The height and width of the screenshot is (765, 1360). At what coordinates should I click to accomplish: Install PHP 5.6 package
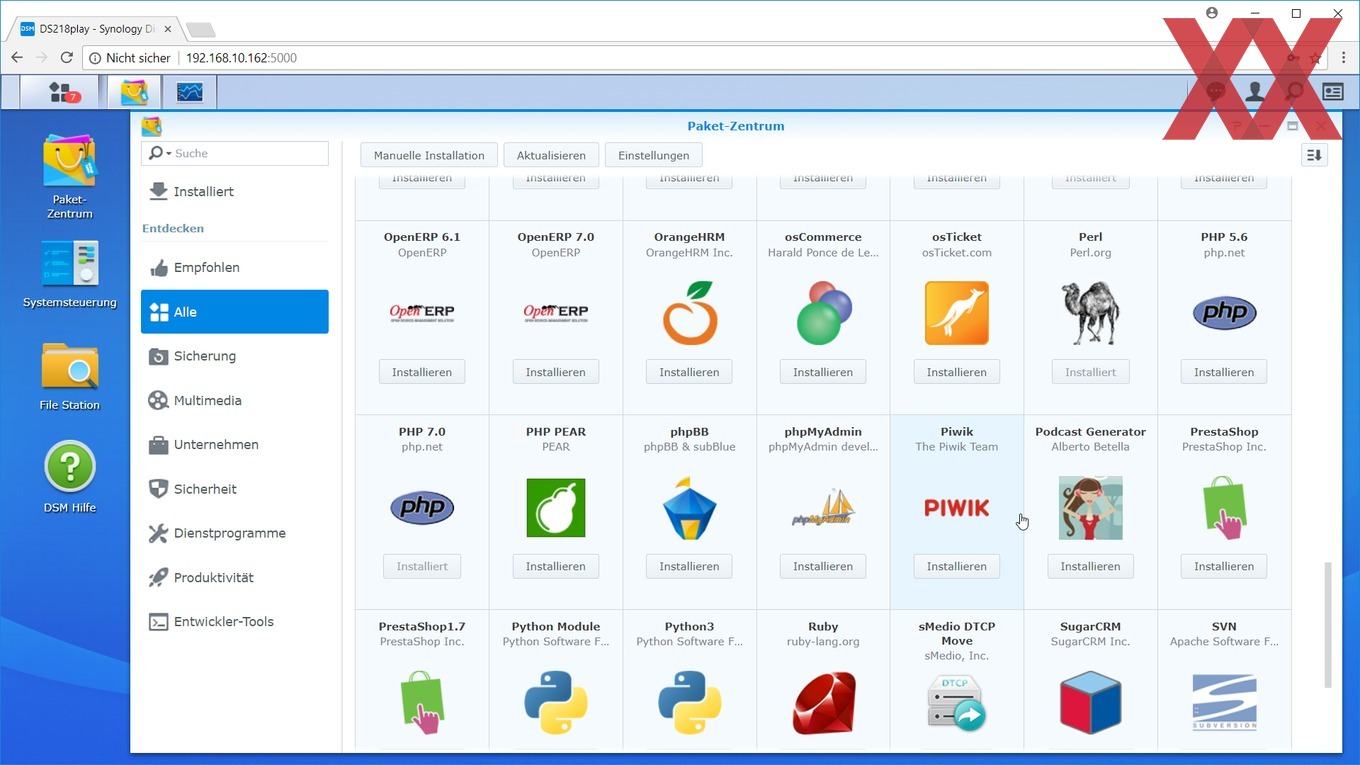[x=1224, y=372]
